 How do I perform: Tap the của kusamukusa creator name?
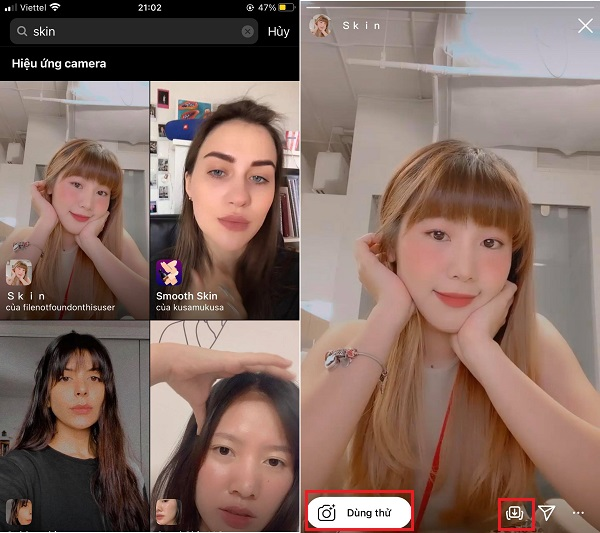[x=190, y=307]
